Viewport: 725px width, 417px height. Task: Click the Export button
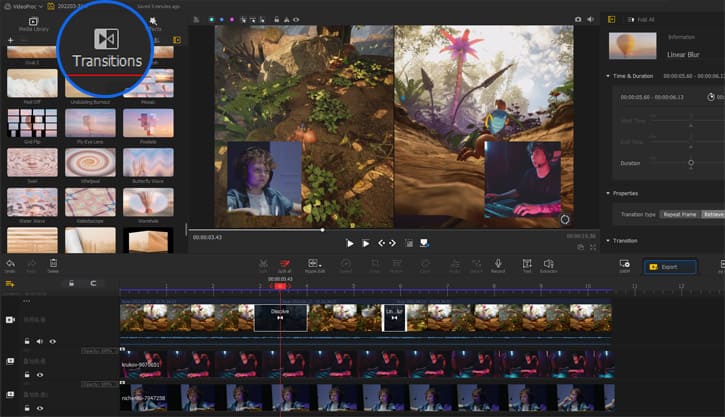click(670, 267)
